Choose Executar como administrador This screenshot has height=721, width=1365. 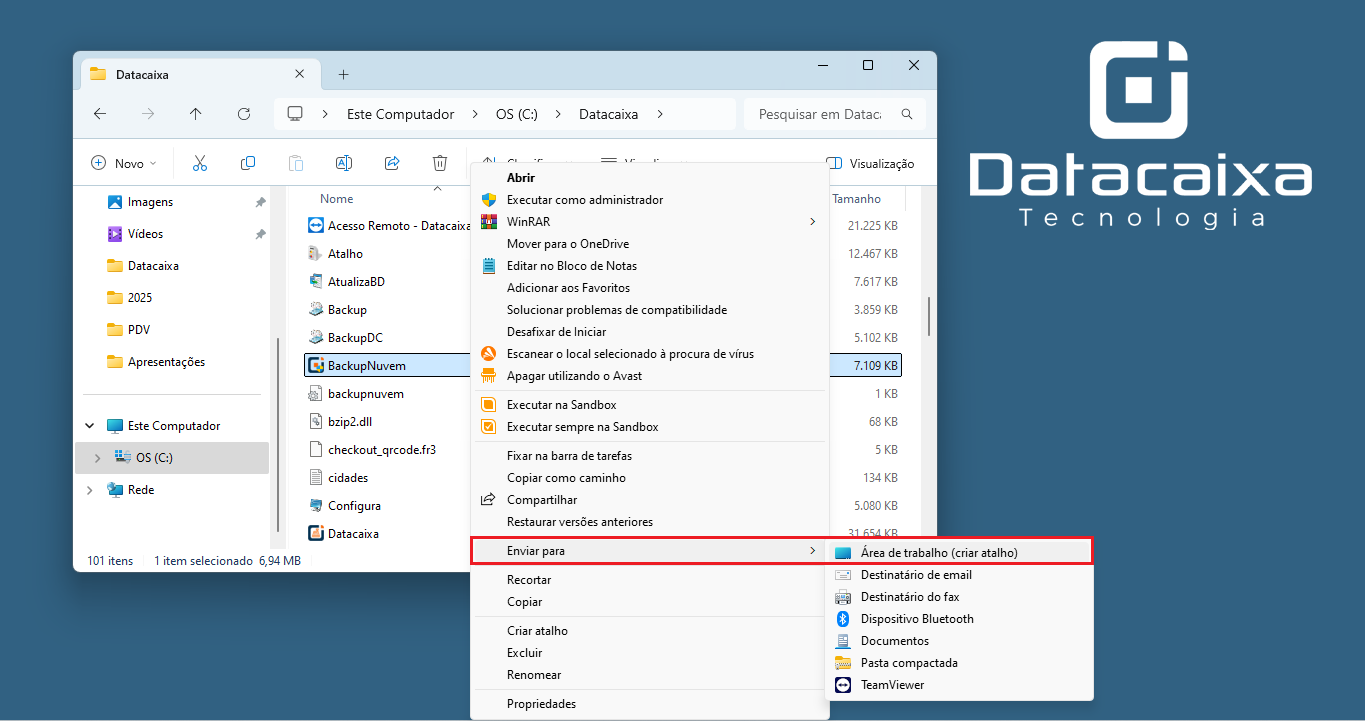(650, 200)
